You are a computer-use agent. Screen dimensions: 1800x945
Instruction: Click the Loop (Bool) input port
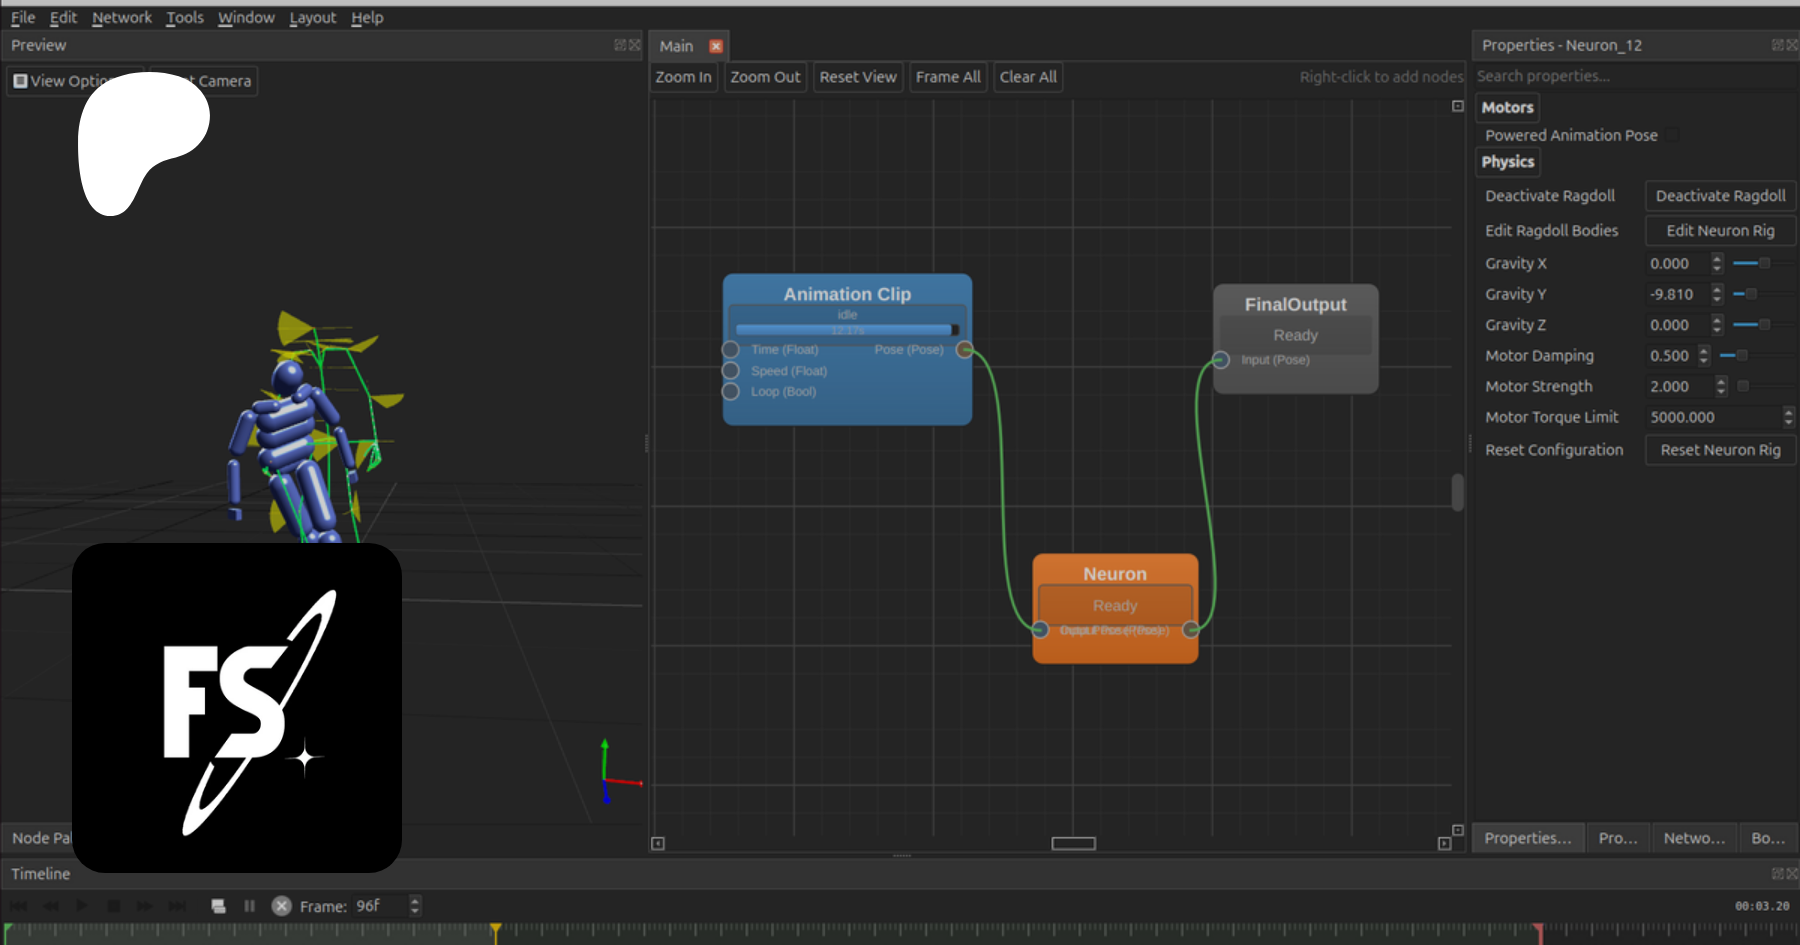point(731,391)
